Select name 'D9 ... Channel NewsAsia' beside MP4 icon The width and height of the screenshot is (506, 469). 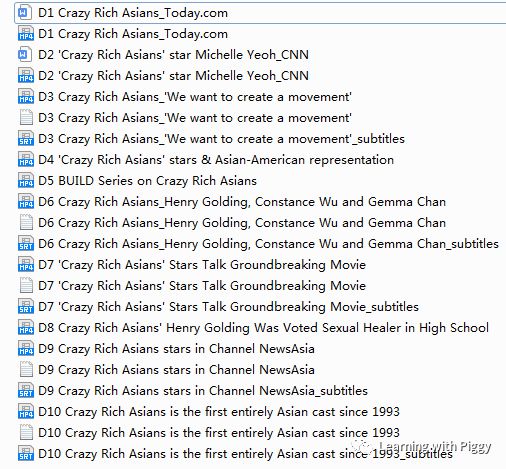coord(176,349)
